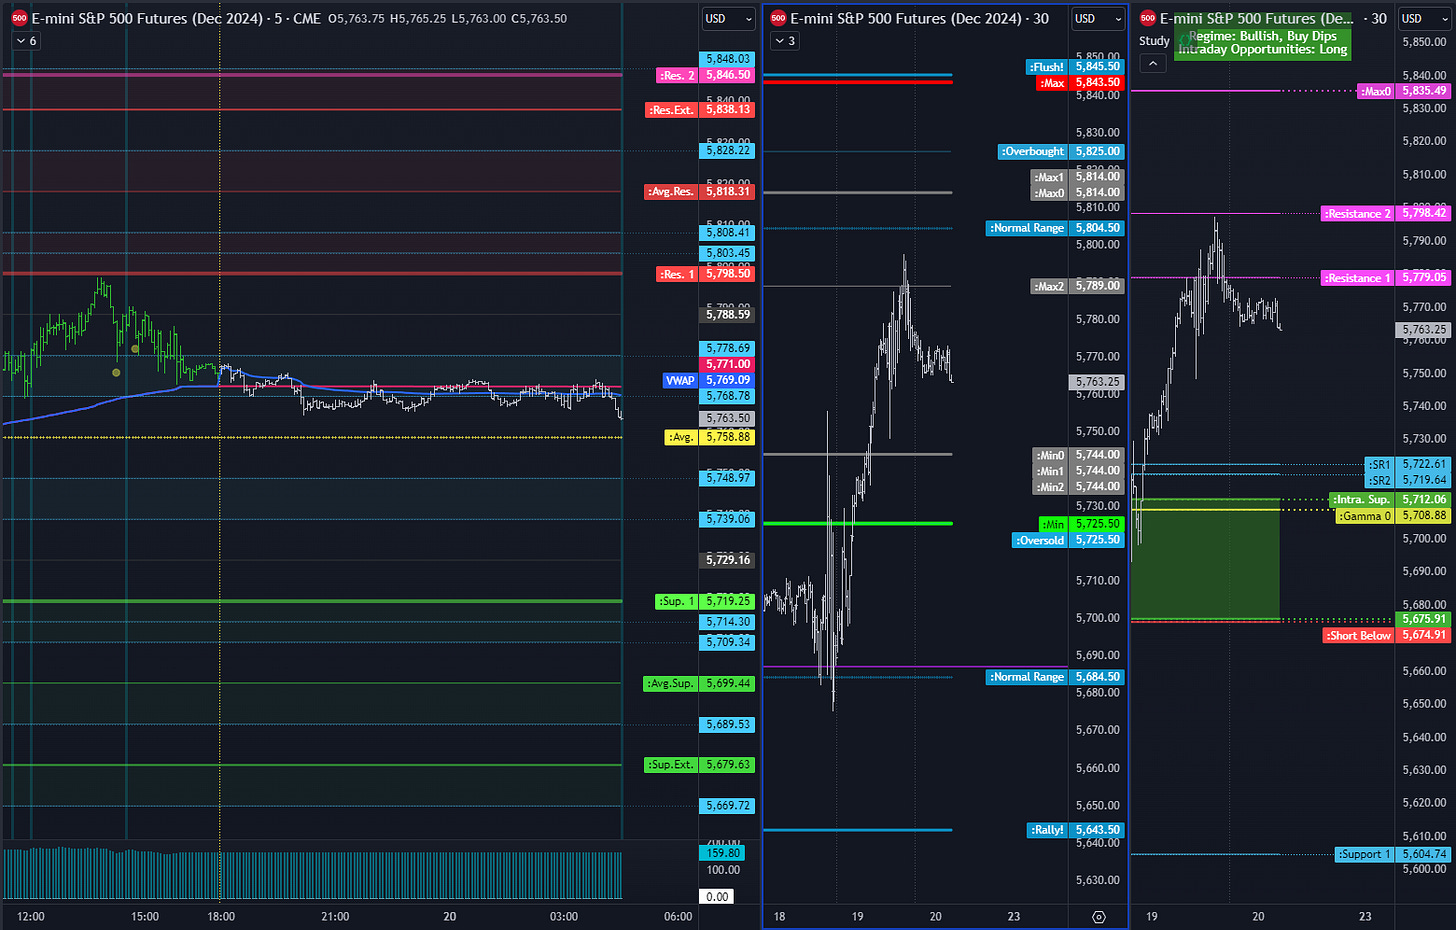Click the Normal Range 5,804.50 price label
This screenshot has height=930, width=1456.
[1097, 228]
